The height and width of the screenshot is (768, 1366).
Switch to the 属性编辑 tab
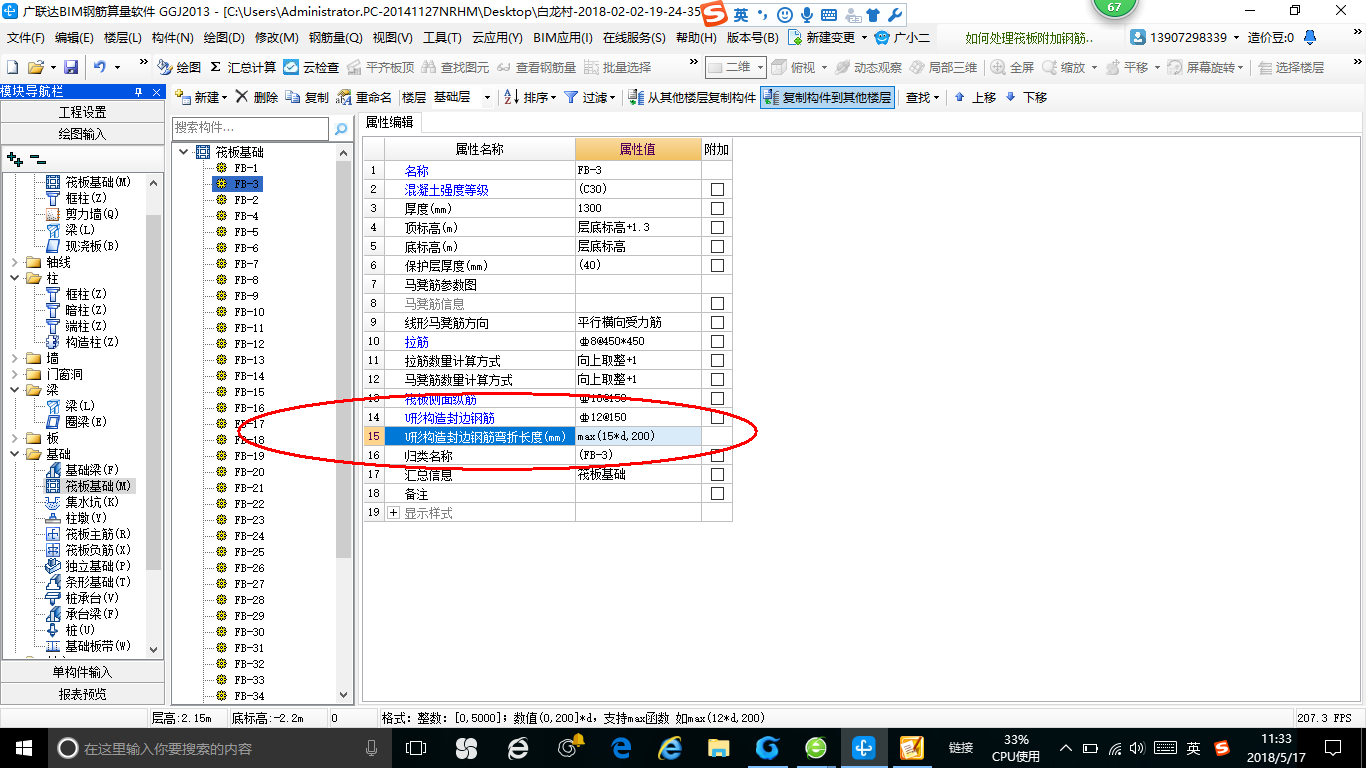click(x=390, y=122)
